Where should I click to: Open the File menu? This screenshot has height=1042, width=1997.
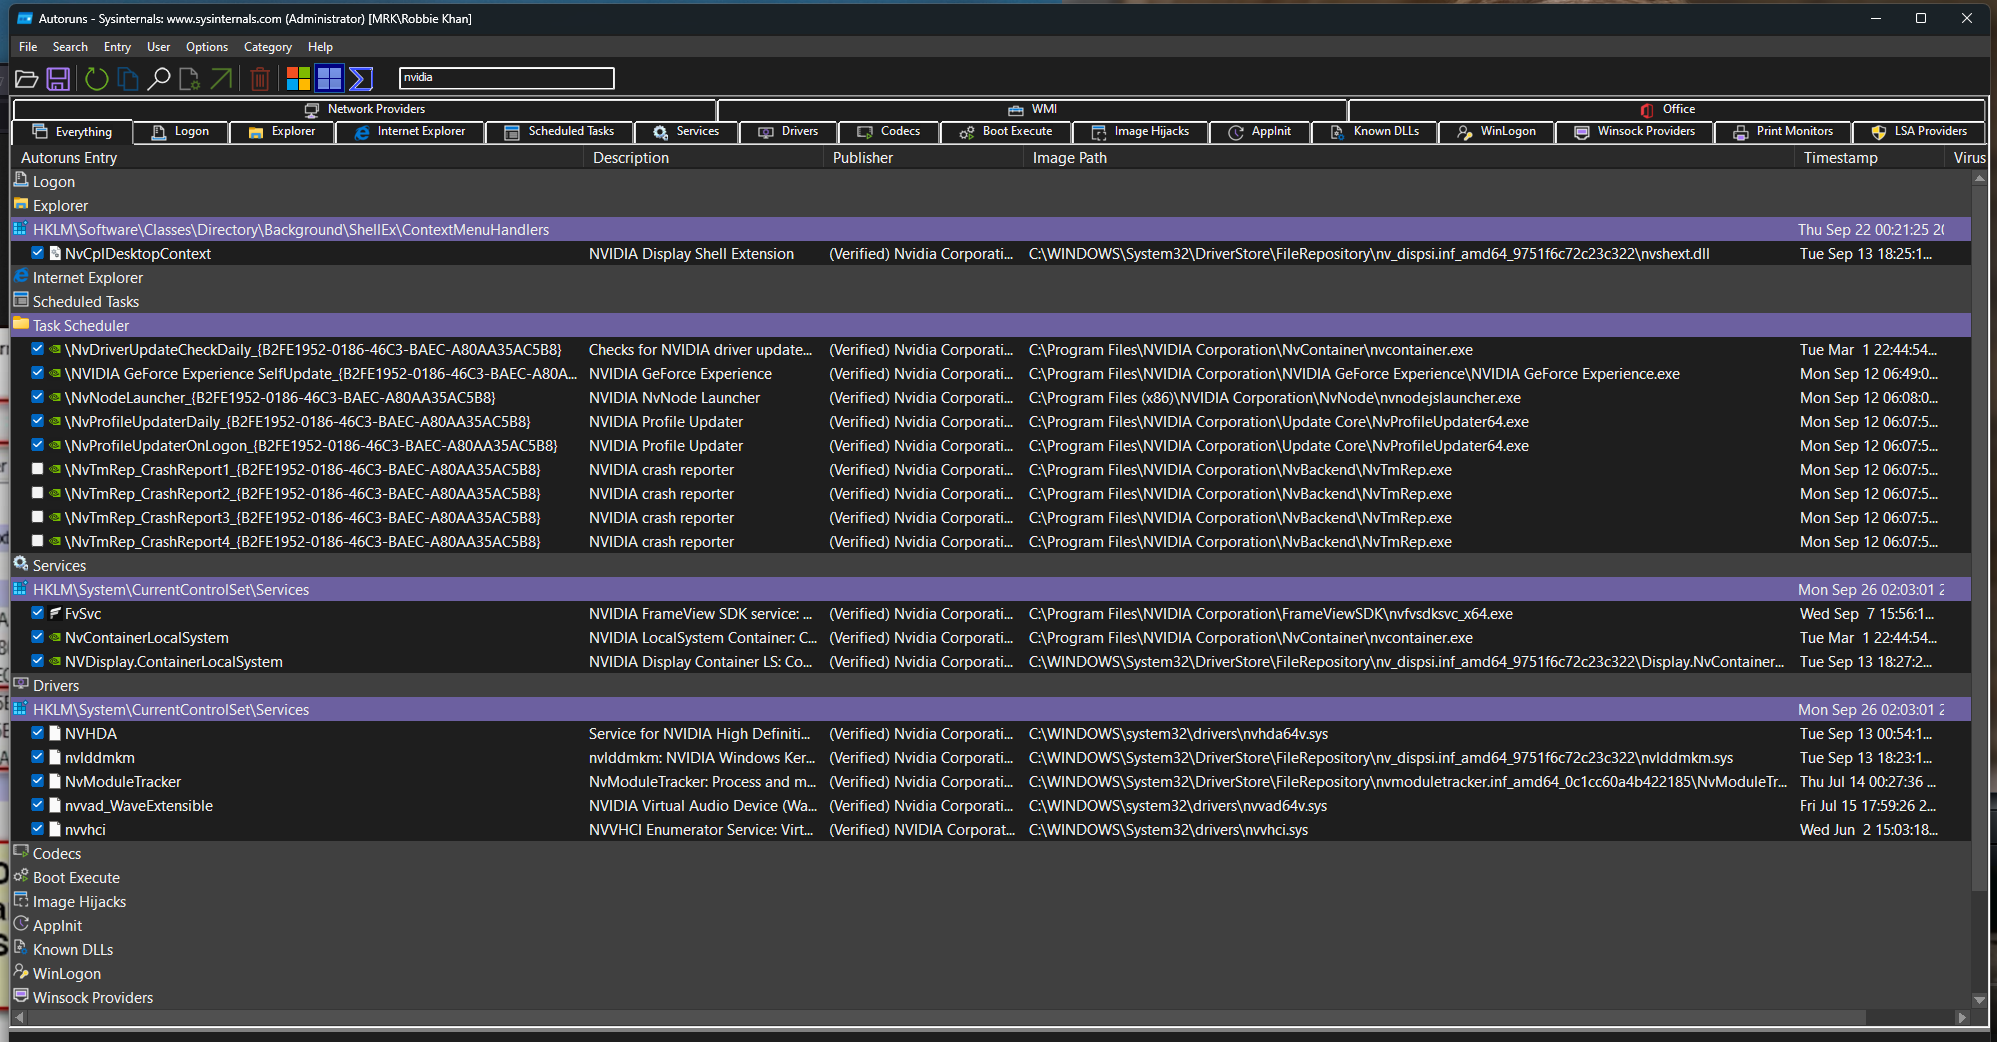pos(28,47)
